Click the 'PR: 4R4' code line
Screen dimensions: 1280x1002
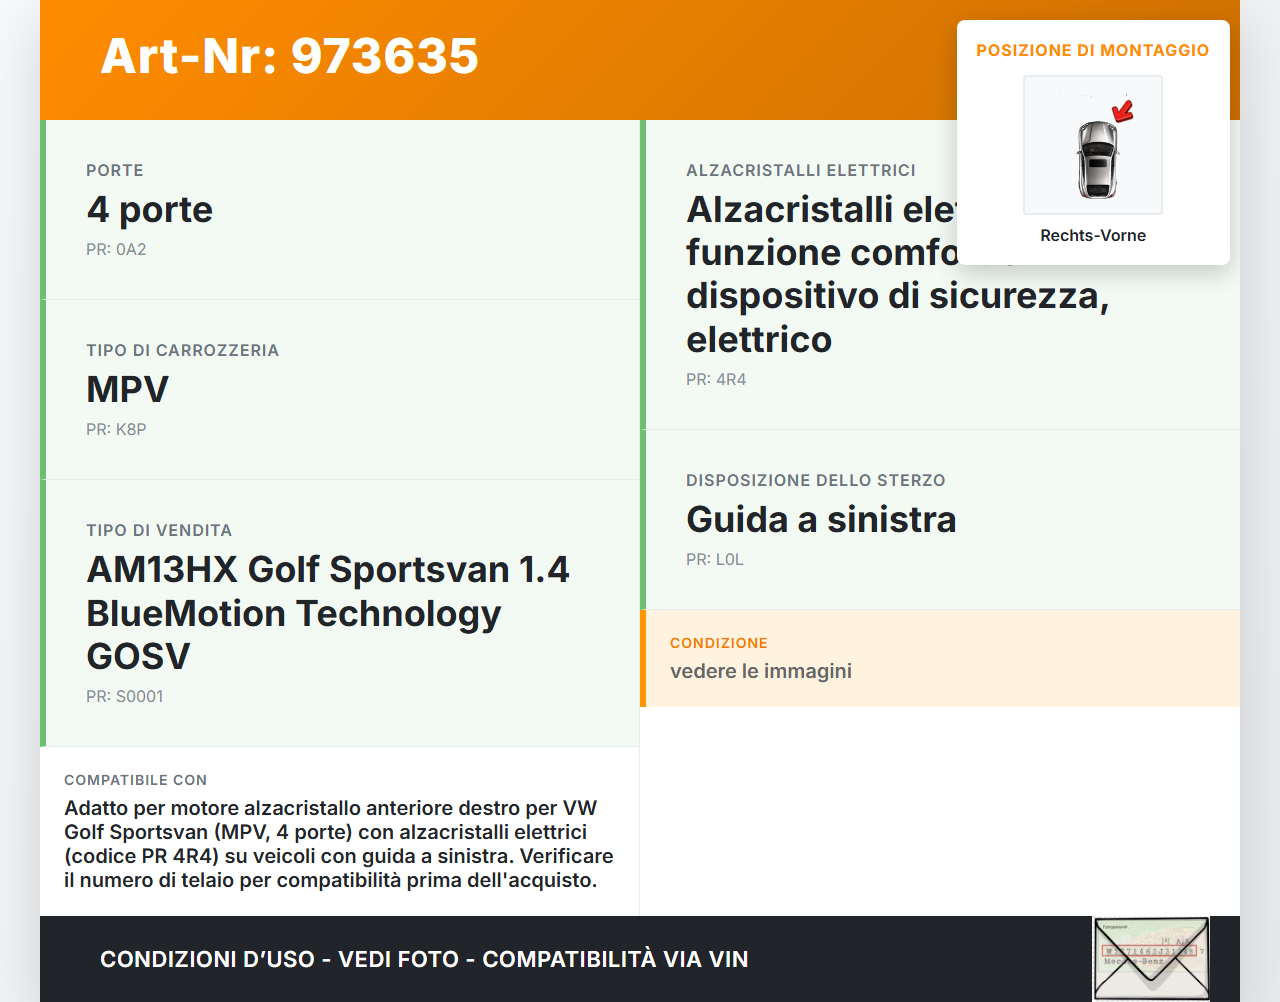click(x=716, y=380)
